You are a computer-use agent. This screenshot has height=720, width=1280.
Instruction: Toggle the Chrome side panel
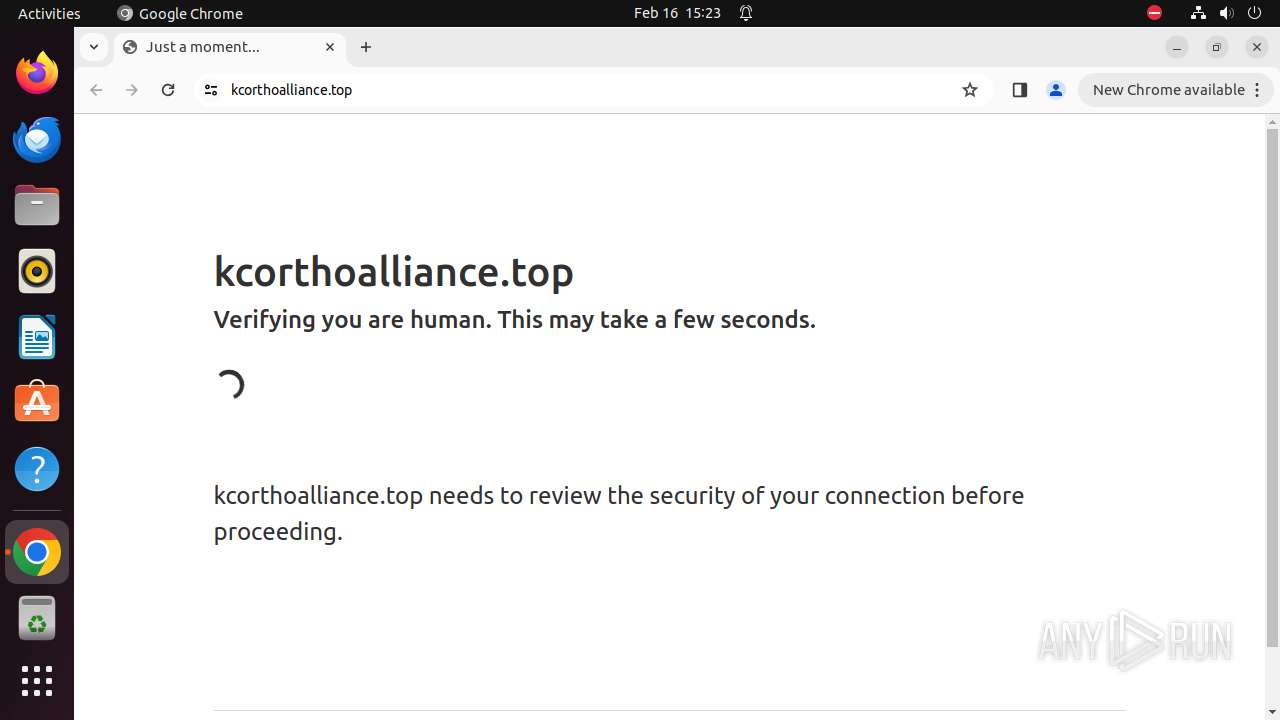click(1019, 90)
